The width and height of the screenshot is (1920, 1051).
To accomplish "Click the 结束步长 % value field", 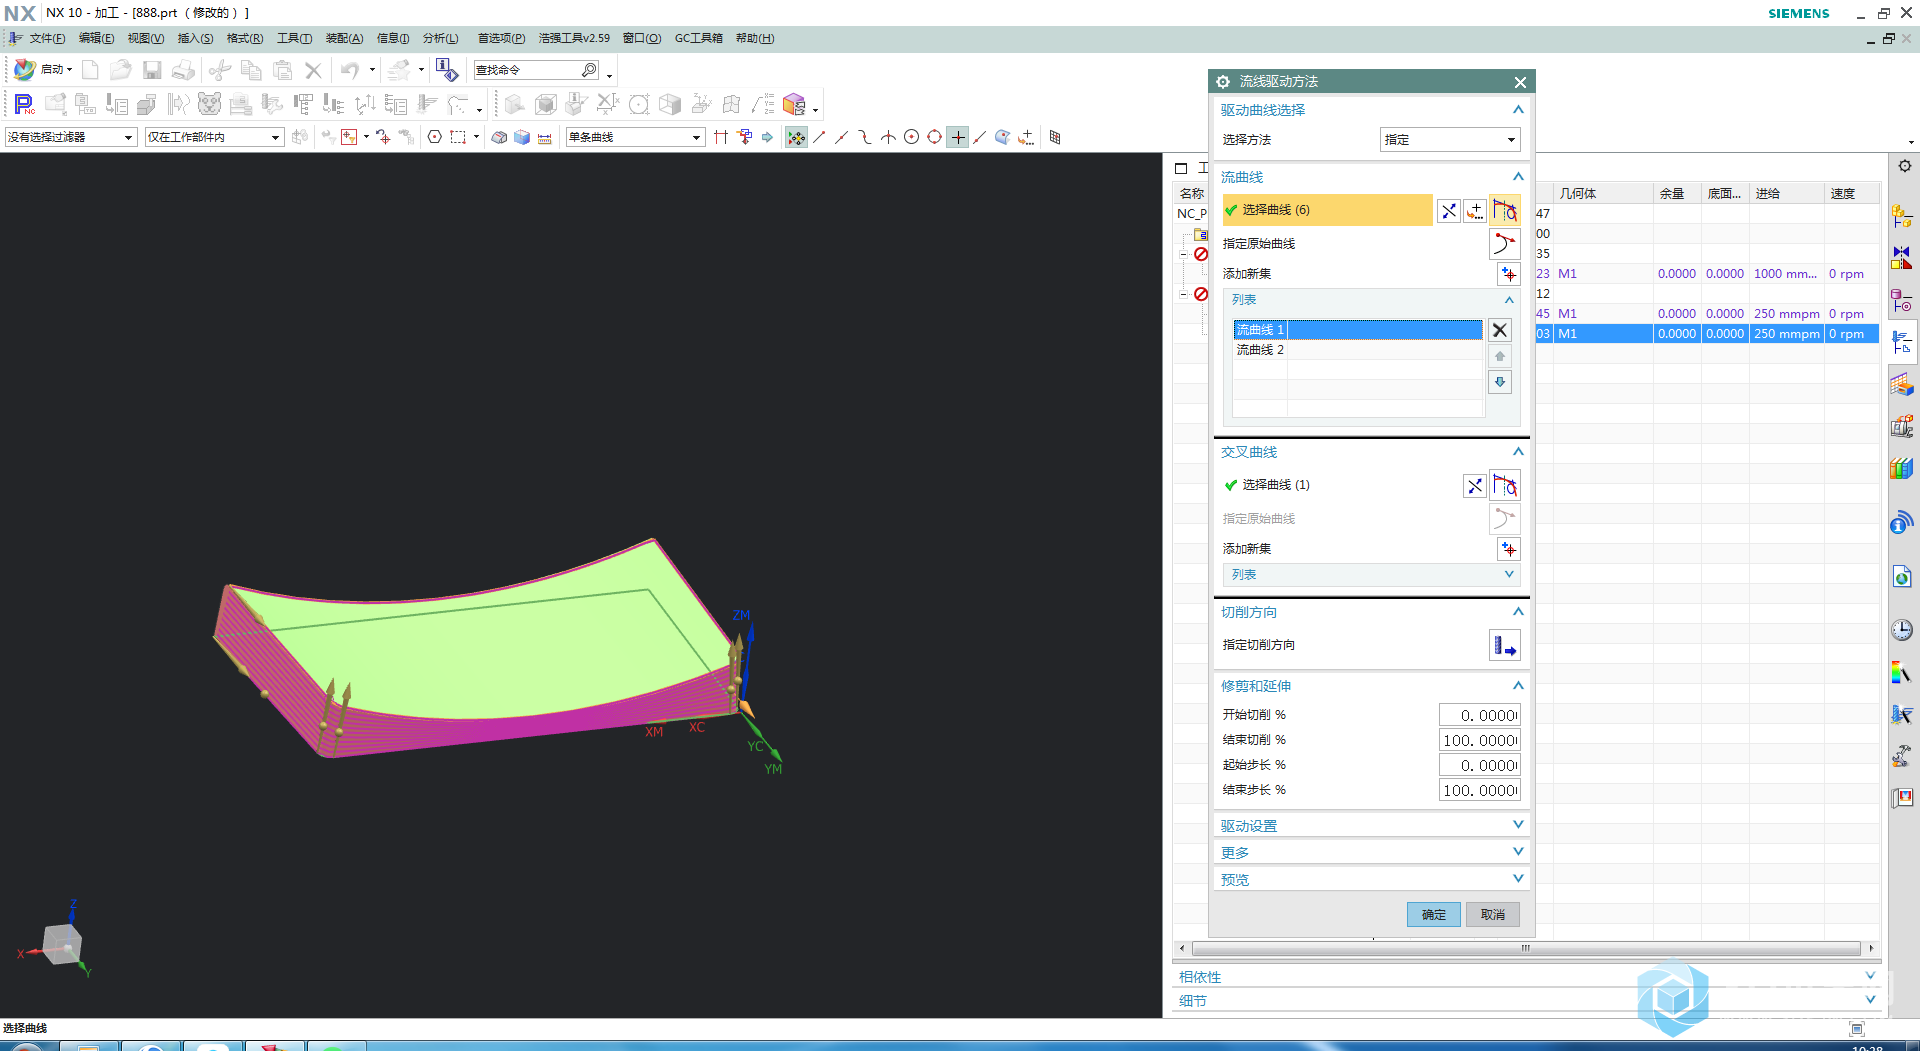I will point(1480,790).
